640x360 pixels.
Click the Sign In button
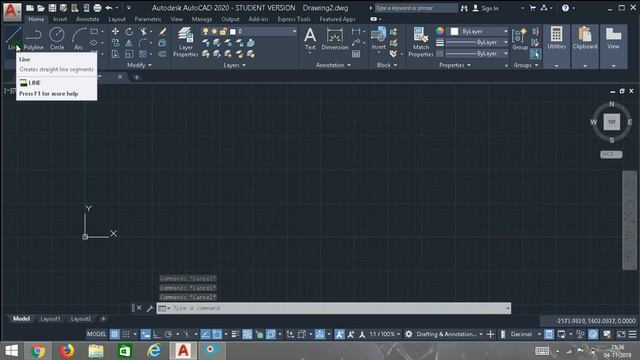486,8
